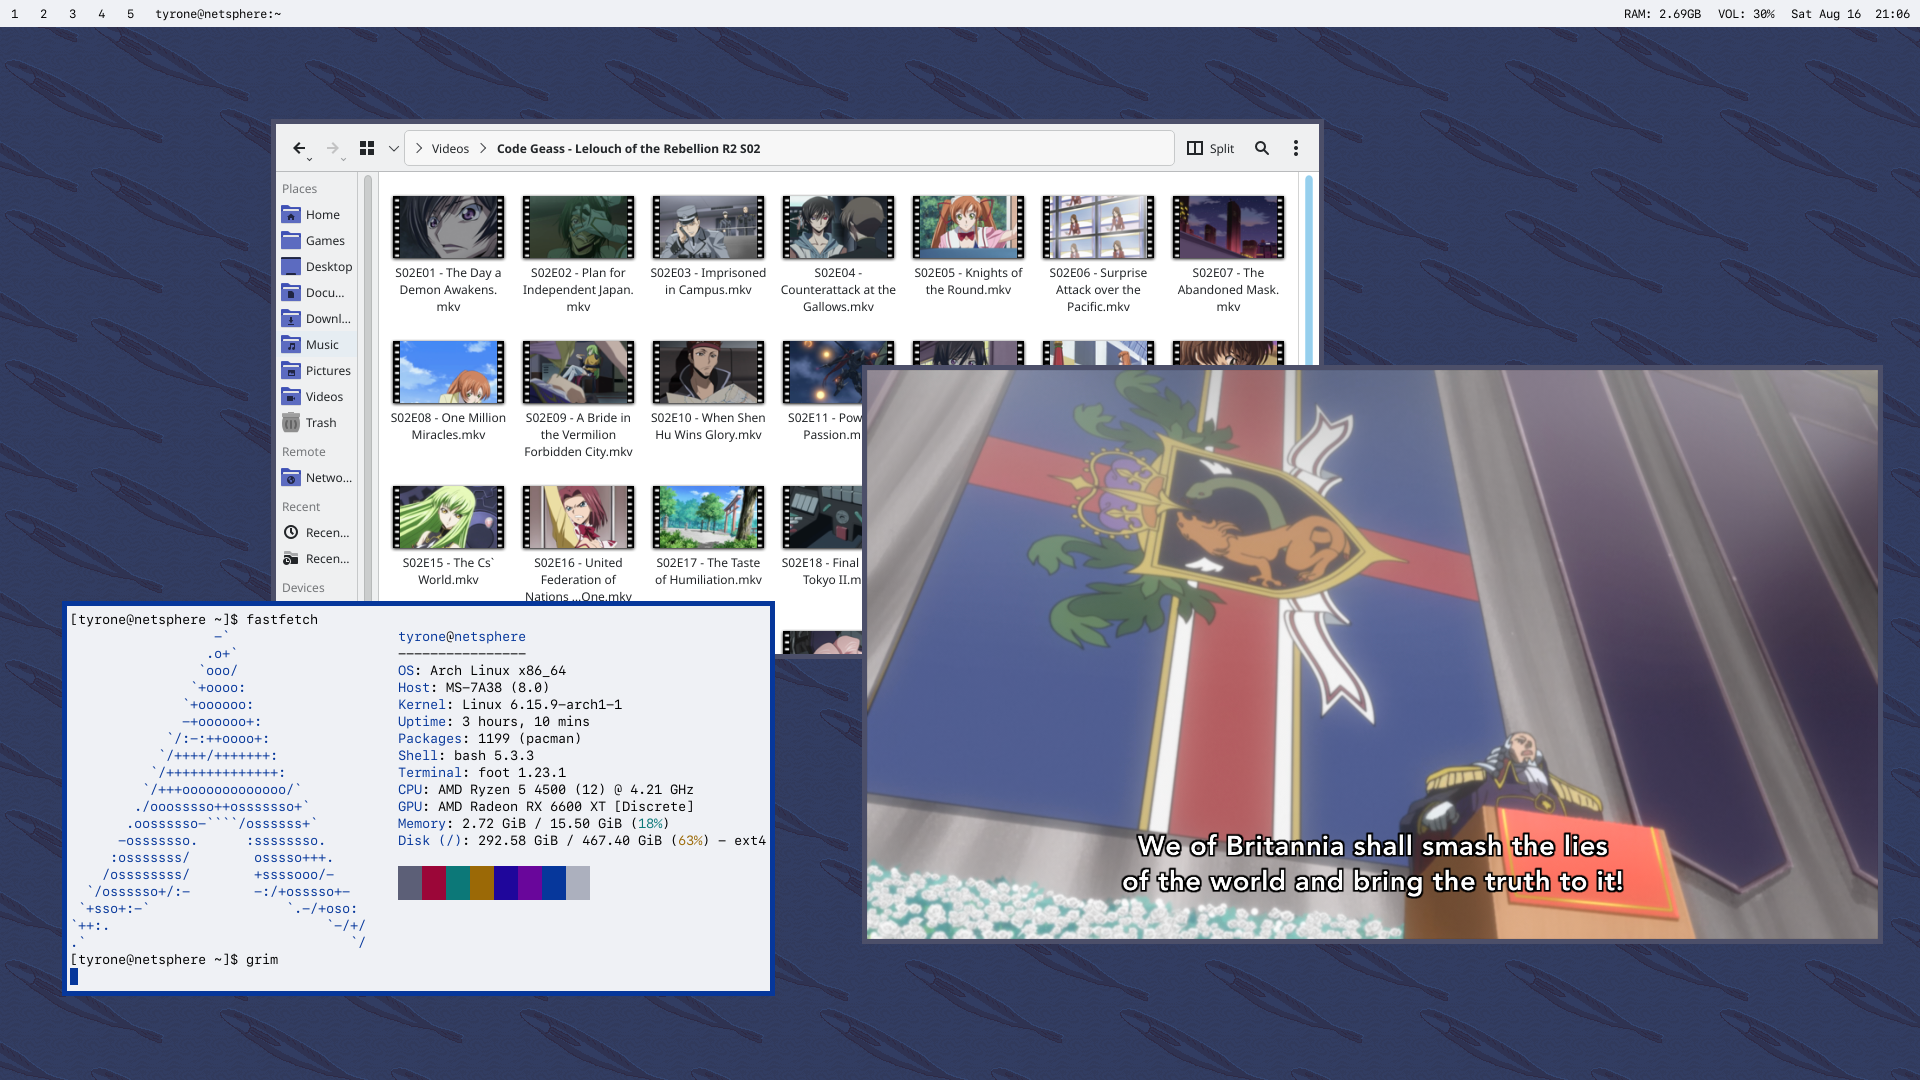Click the forward navigation arrow

[332, 148]
